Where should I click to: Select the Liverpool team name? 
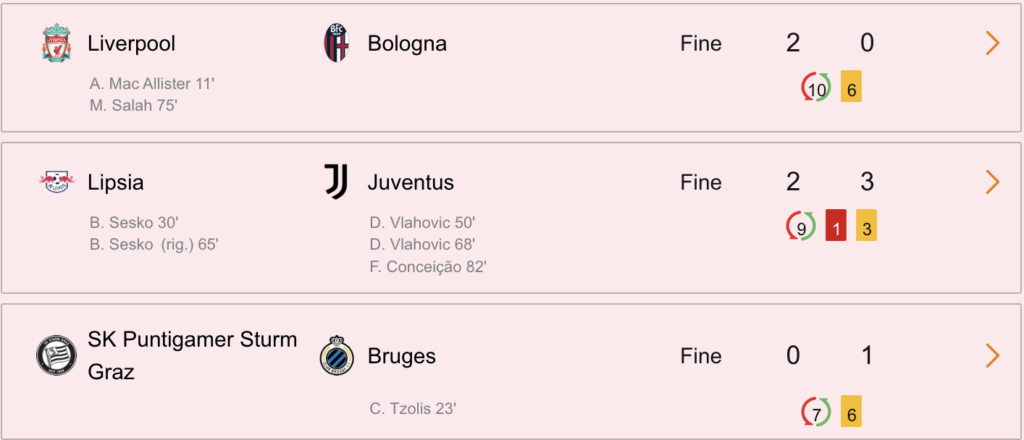click(x=132, y=44)
